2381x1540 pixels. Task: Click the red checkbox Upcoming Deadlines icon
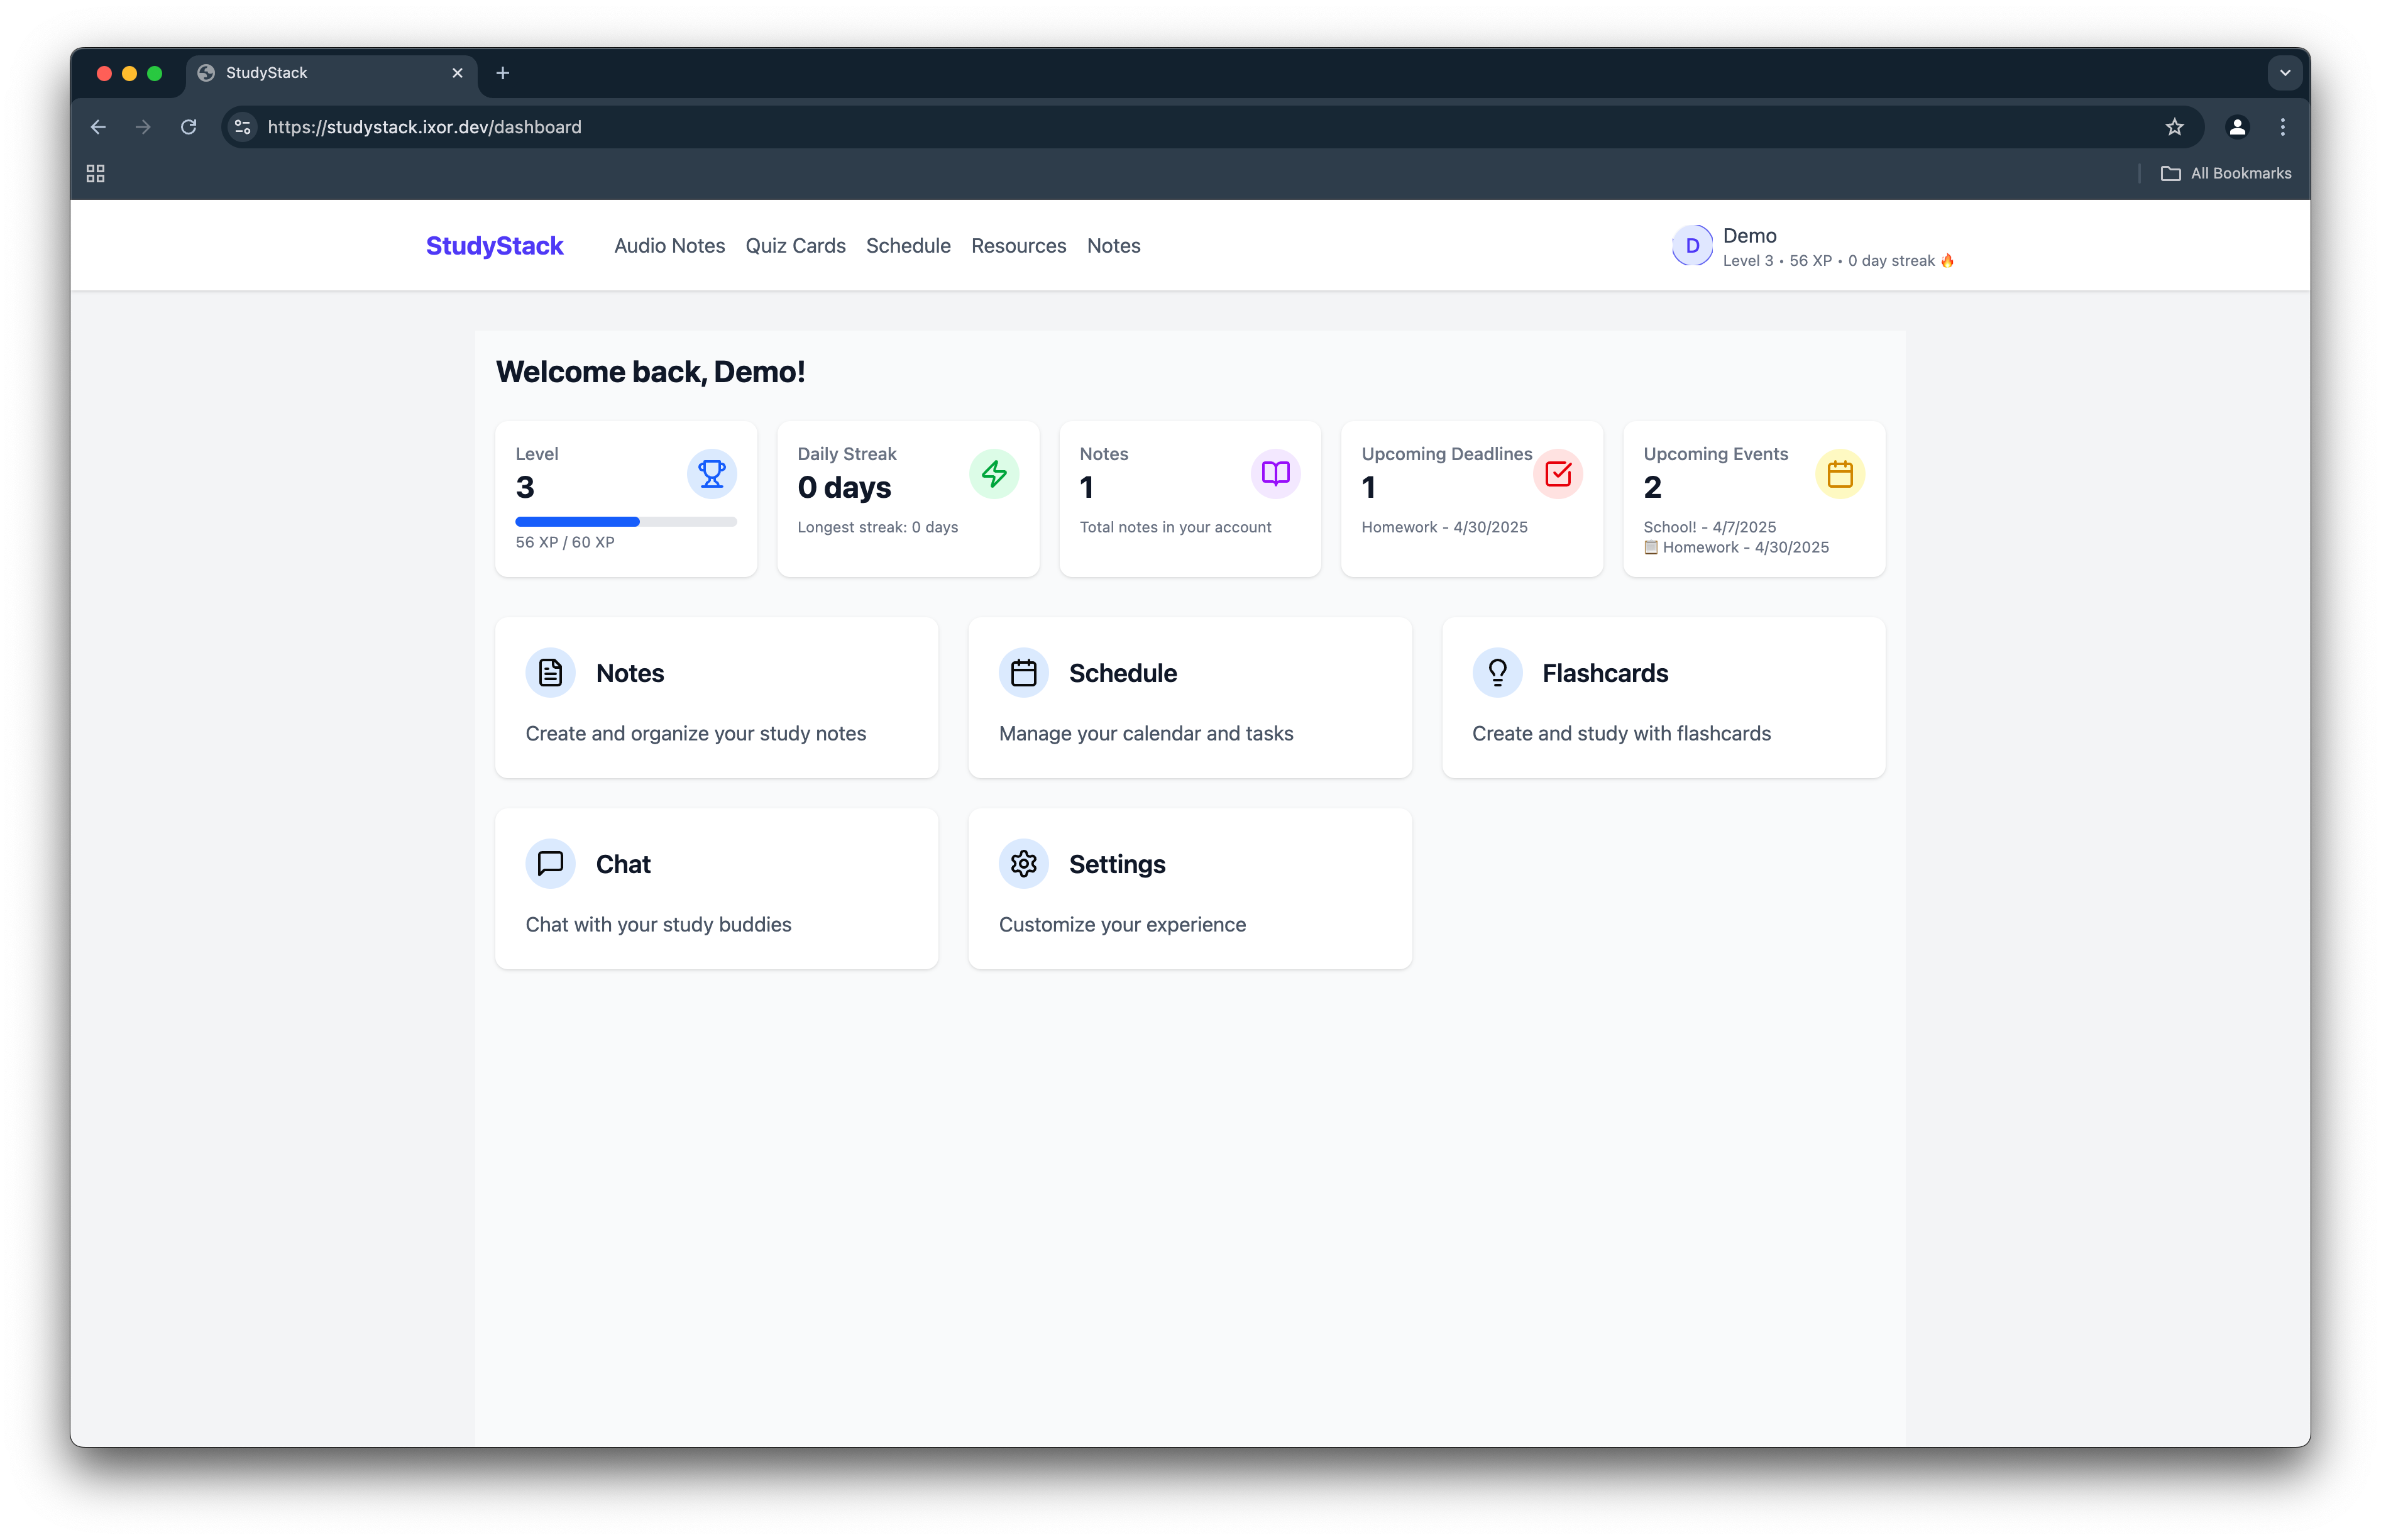[1557, 474]
